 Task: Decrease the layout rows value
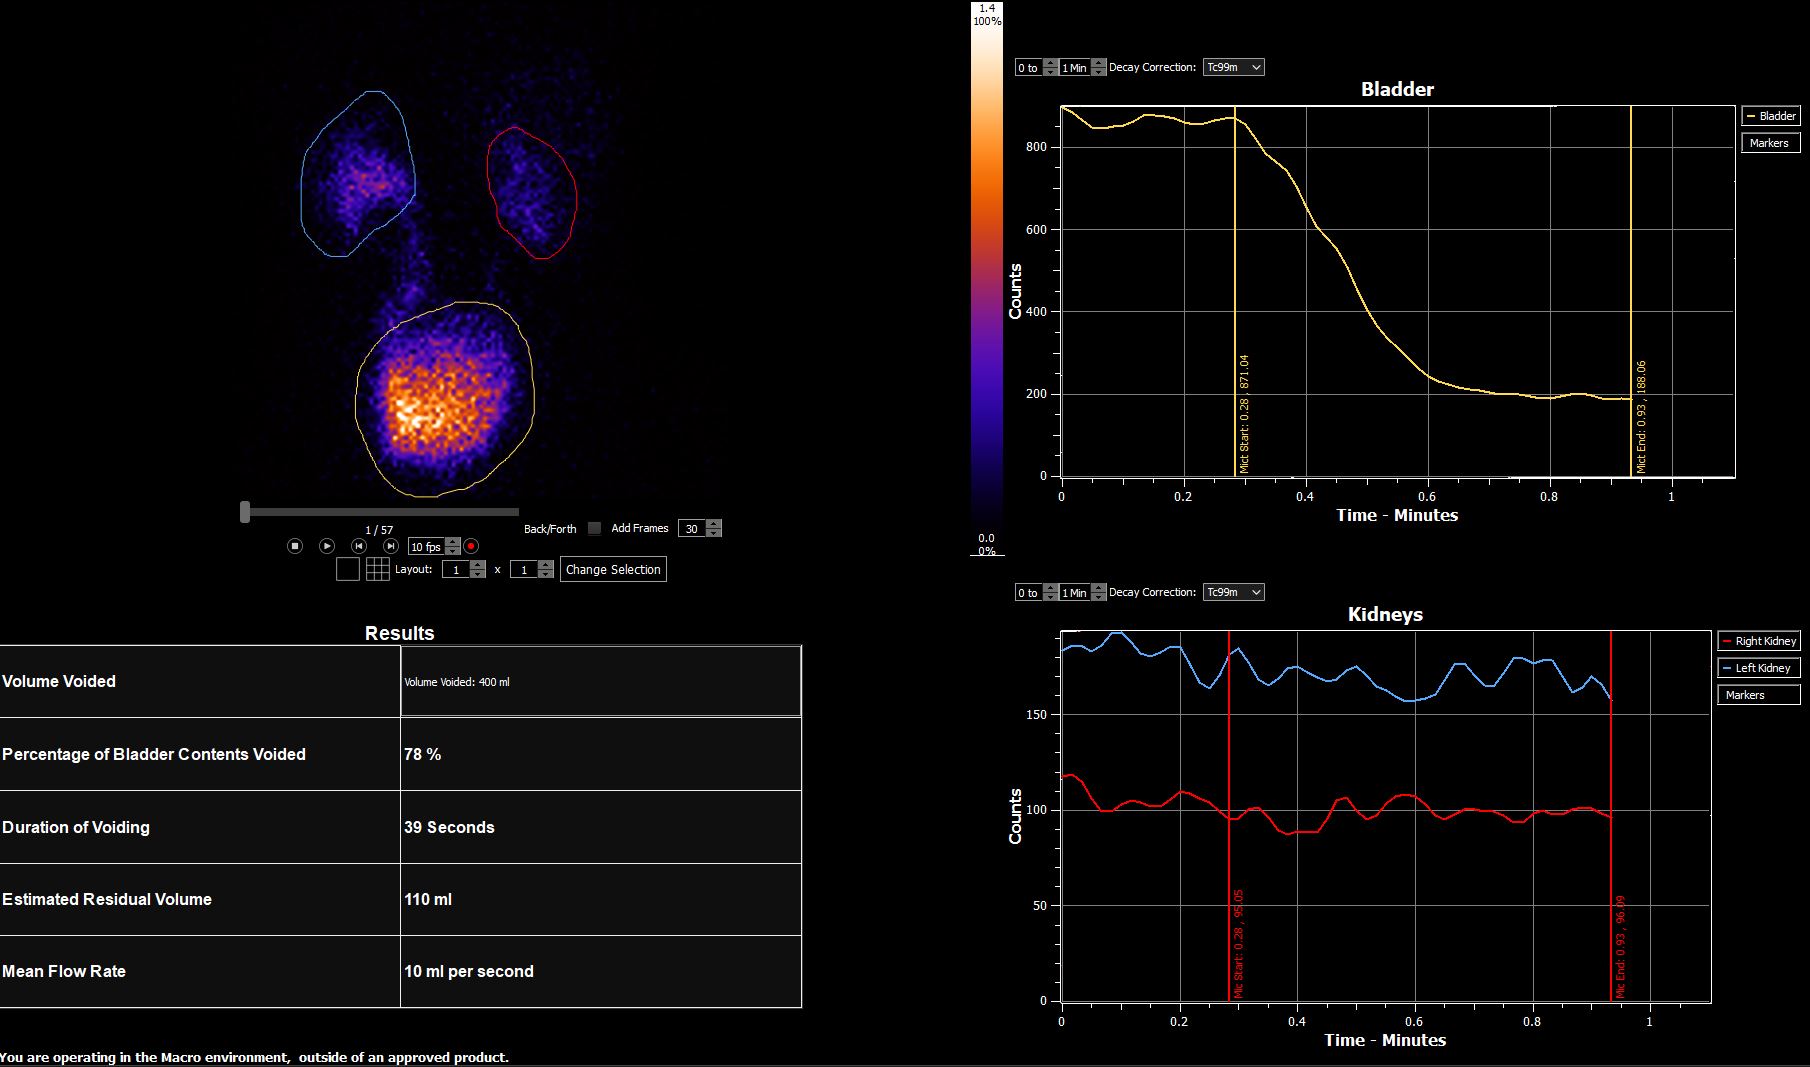pyautogui.click(x=478, y=573)
